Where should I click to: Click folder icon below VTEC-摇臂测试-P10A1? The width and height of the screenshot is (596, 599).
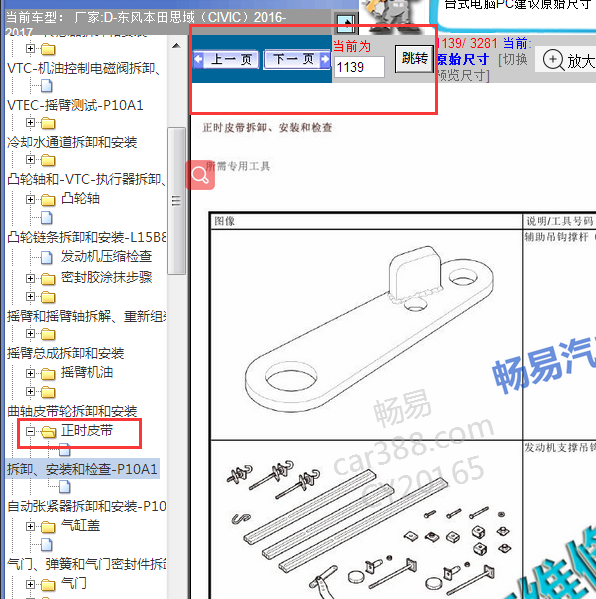click(x=48, y=123)
